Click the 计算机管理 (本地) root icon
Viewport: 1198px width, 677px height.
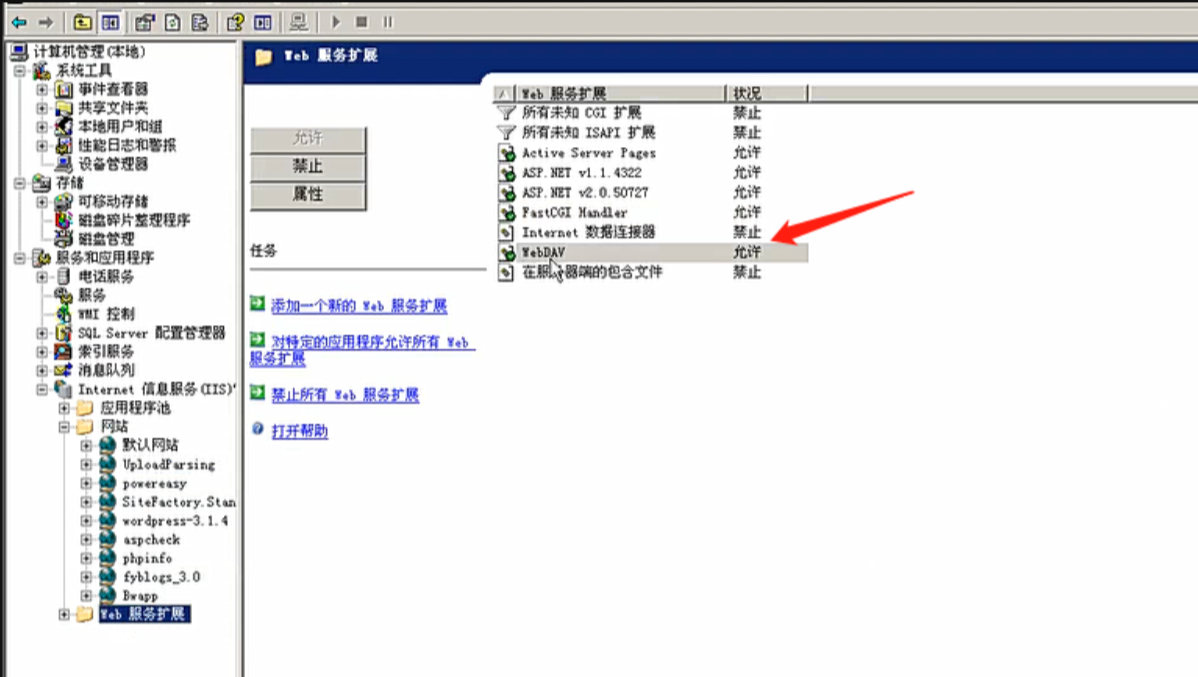pyautogui.click(x=19, y=52)
